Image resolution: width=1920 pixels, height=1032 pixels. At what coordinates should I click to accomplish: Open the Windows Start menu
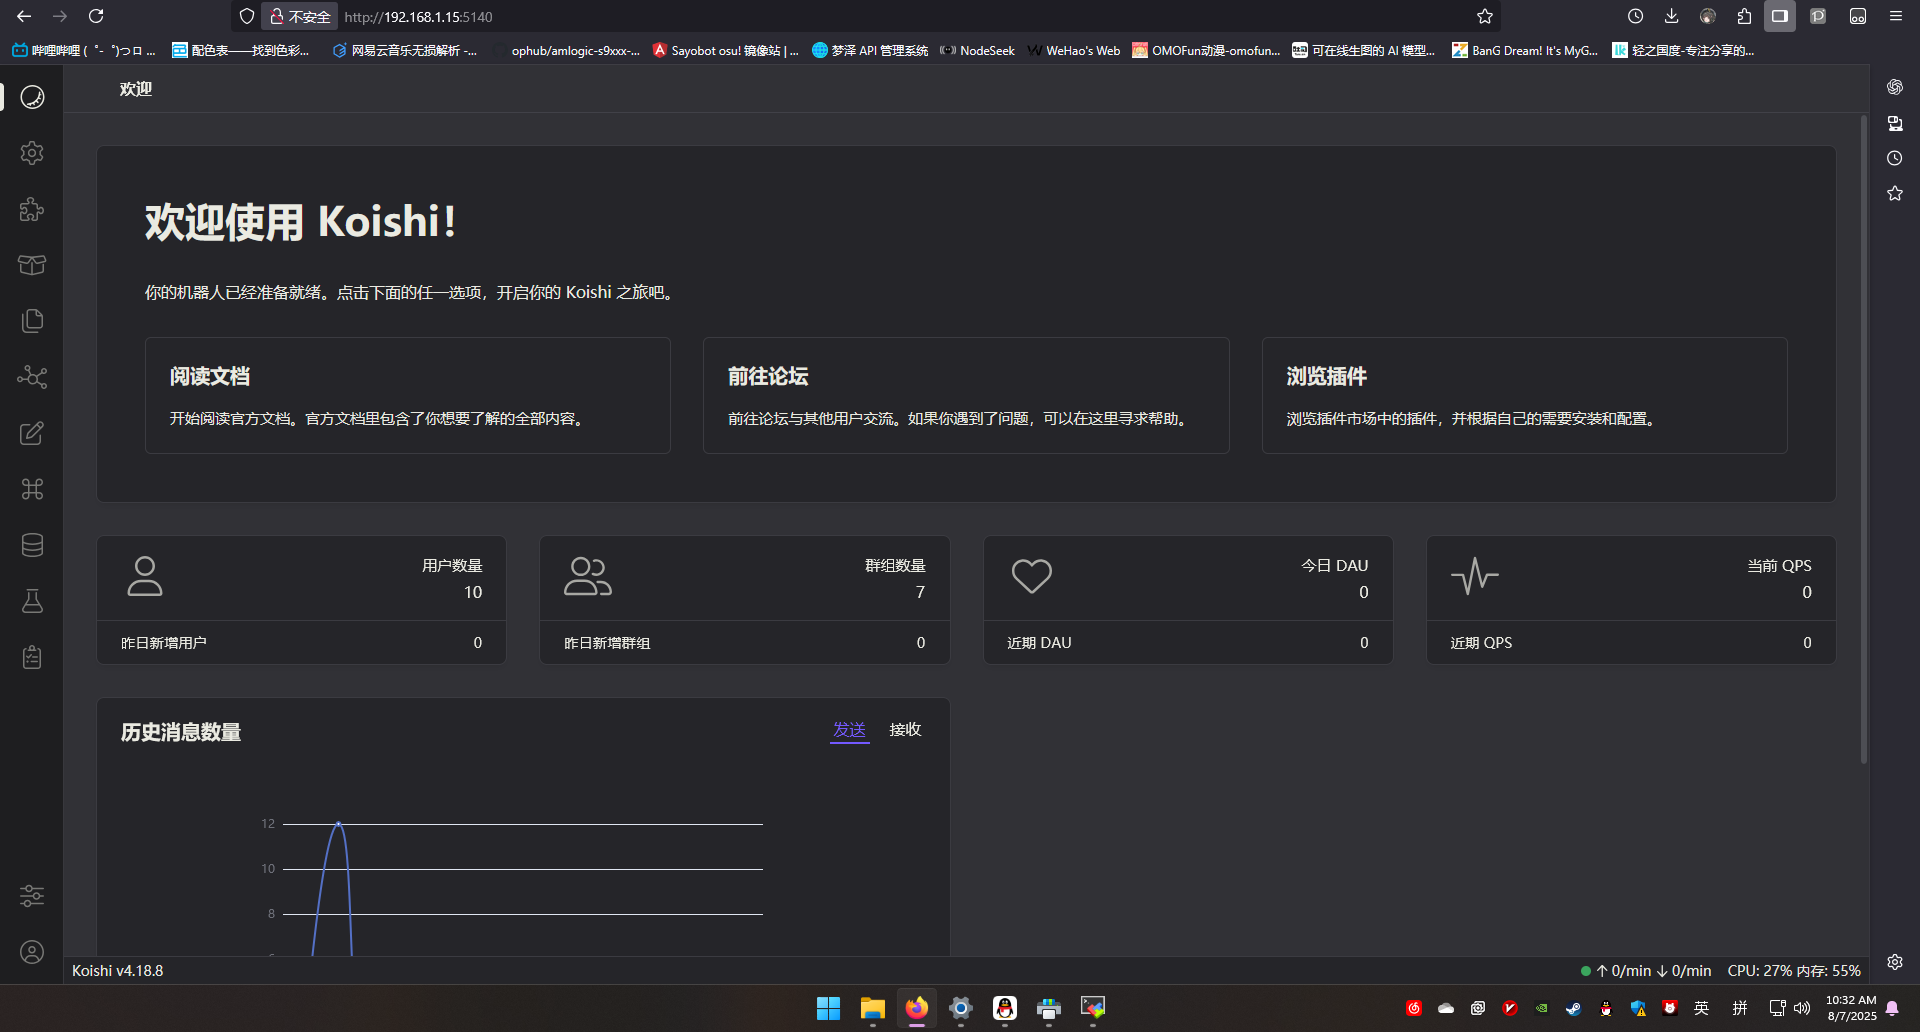(x=828, y=1008)
